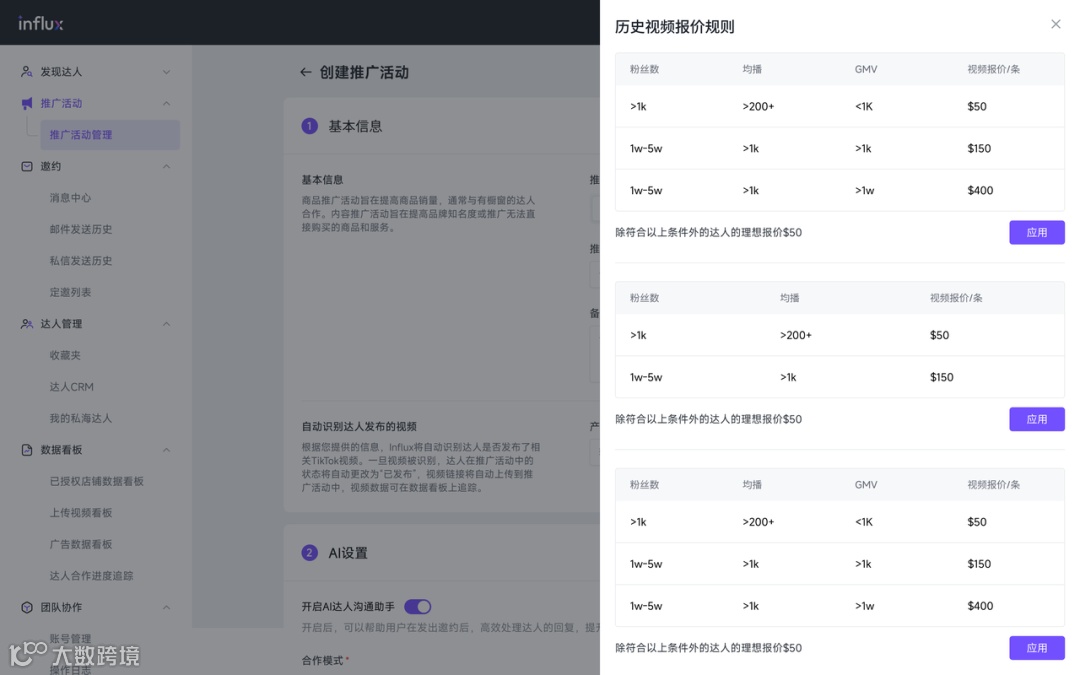Click step 1 circle next to 基本信息
Image resolution: width=1080 pixels, height=675 pixels.
point(310,126)
